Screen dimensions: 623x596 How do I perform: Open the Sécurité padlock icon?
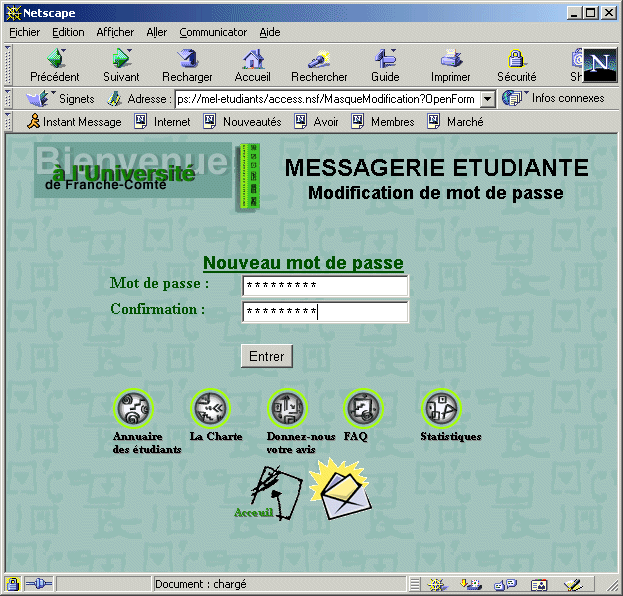pos(516,59)
